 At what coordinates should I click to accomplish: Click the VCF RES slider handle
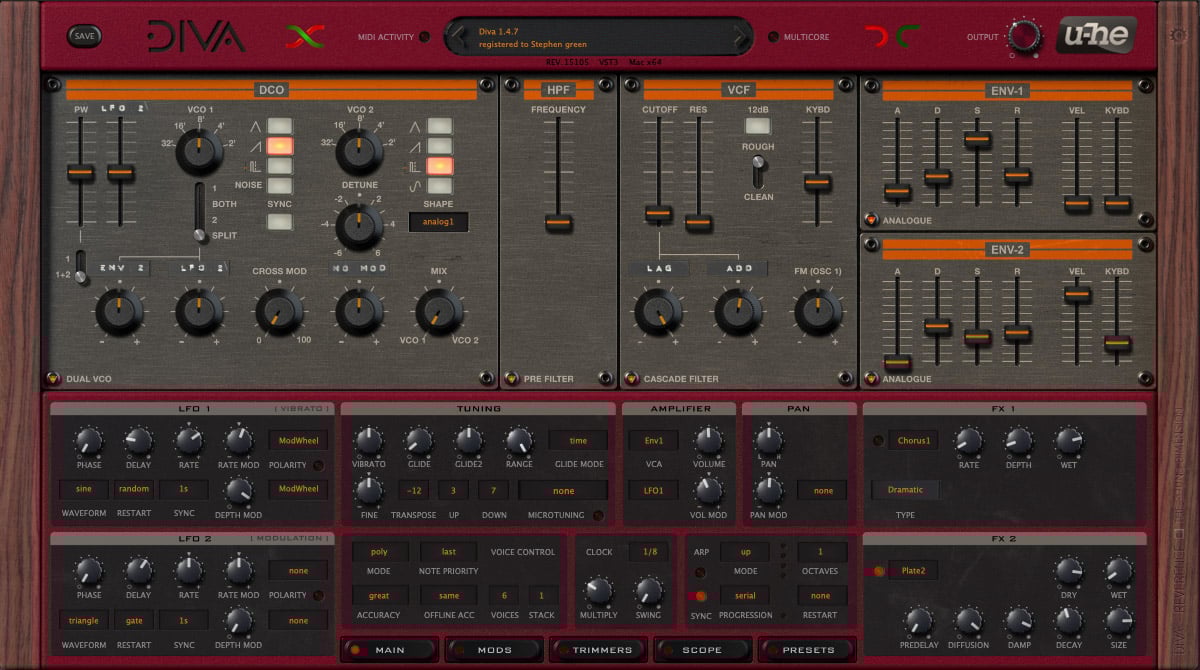point(698,221)
